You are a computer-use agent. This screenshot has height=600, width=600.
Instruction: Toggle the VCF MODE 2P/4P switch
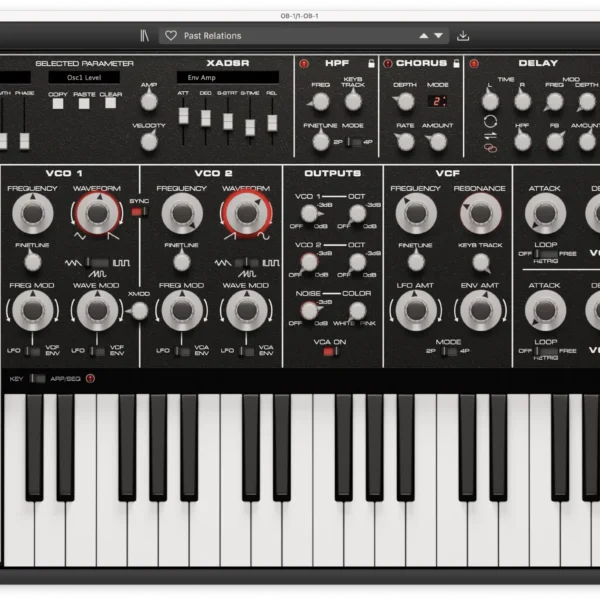coord(448,351)
